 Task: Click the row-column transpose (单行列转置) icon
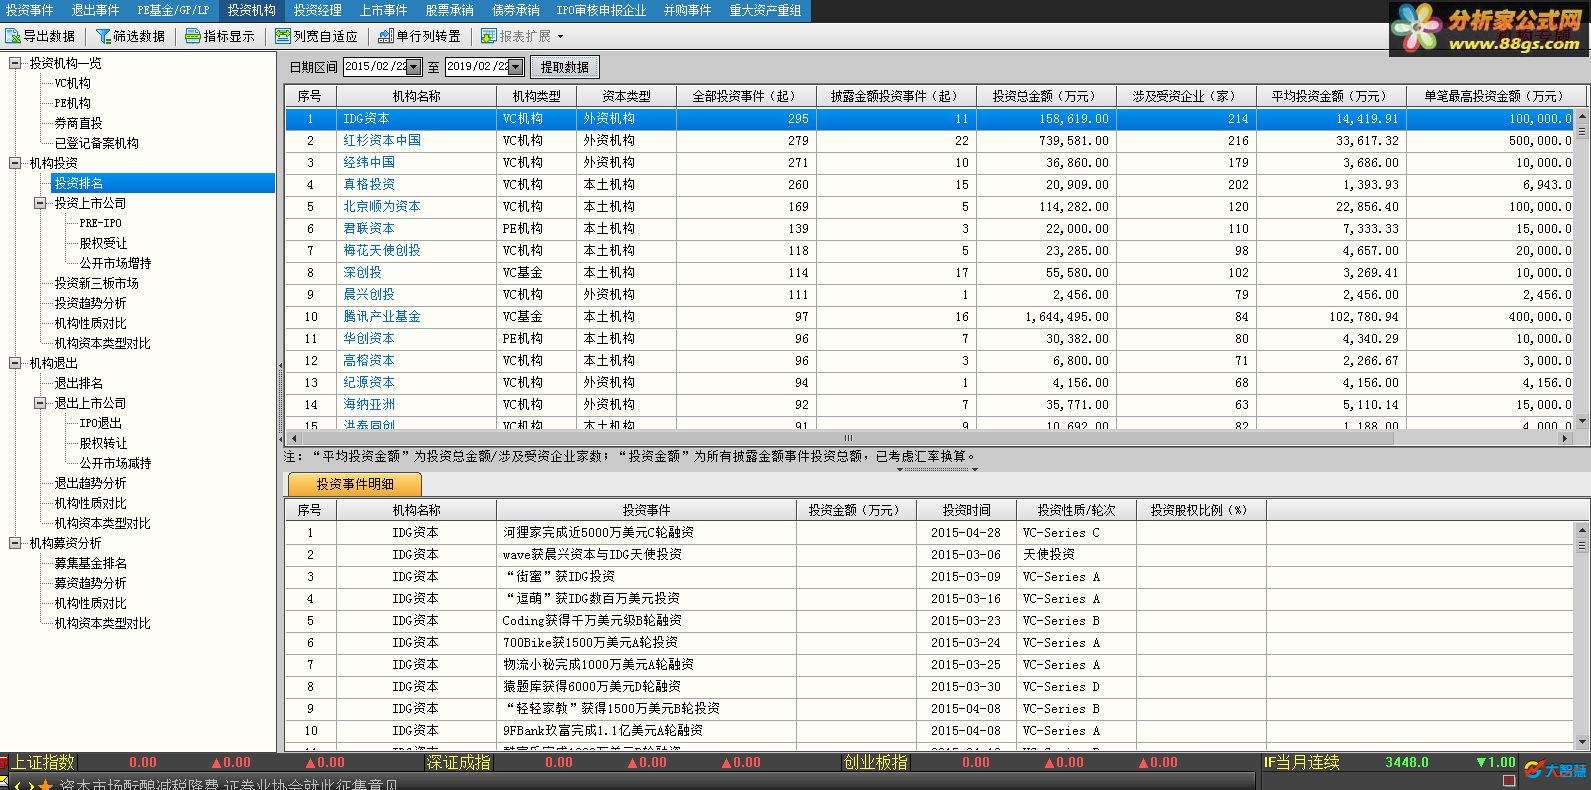click(x=386, y=36)
